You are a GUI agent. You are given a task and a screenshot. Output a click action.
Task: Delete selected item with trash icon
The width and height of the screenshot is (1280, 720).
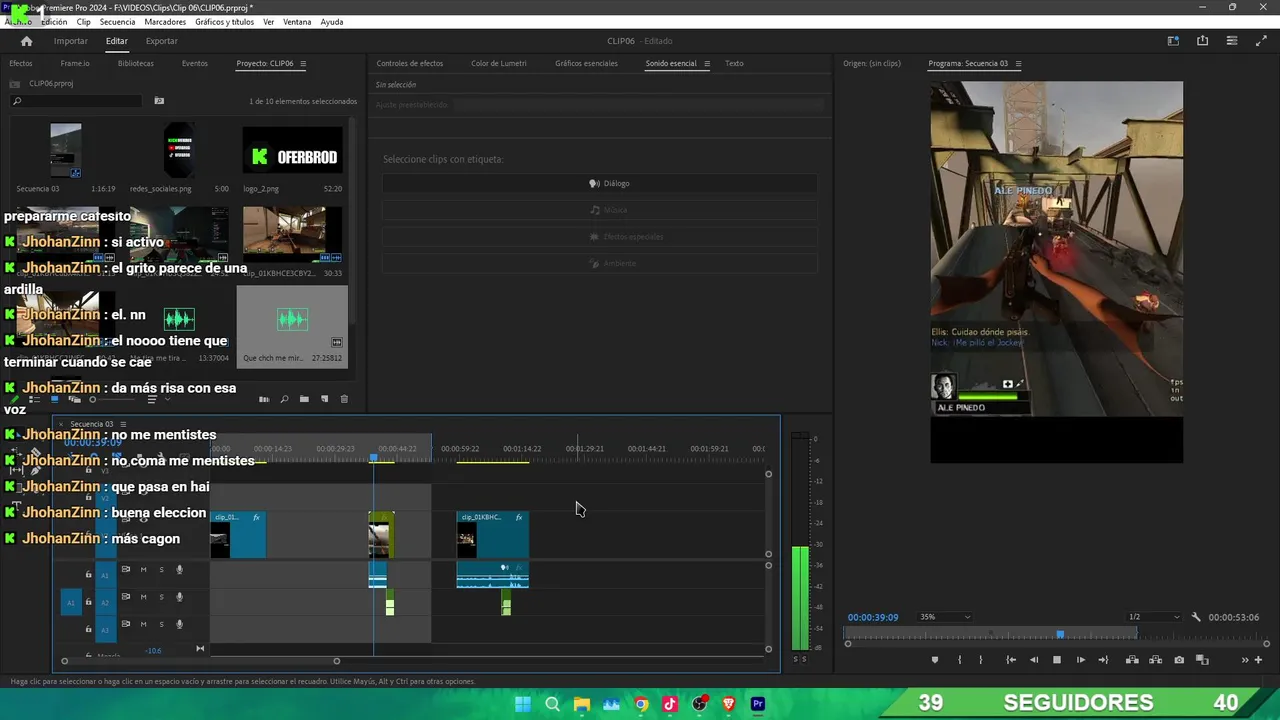[x=344, y=399]
